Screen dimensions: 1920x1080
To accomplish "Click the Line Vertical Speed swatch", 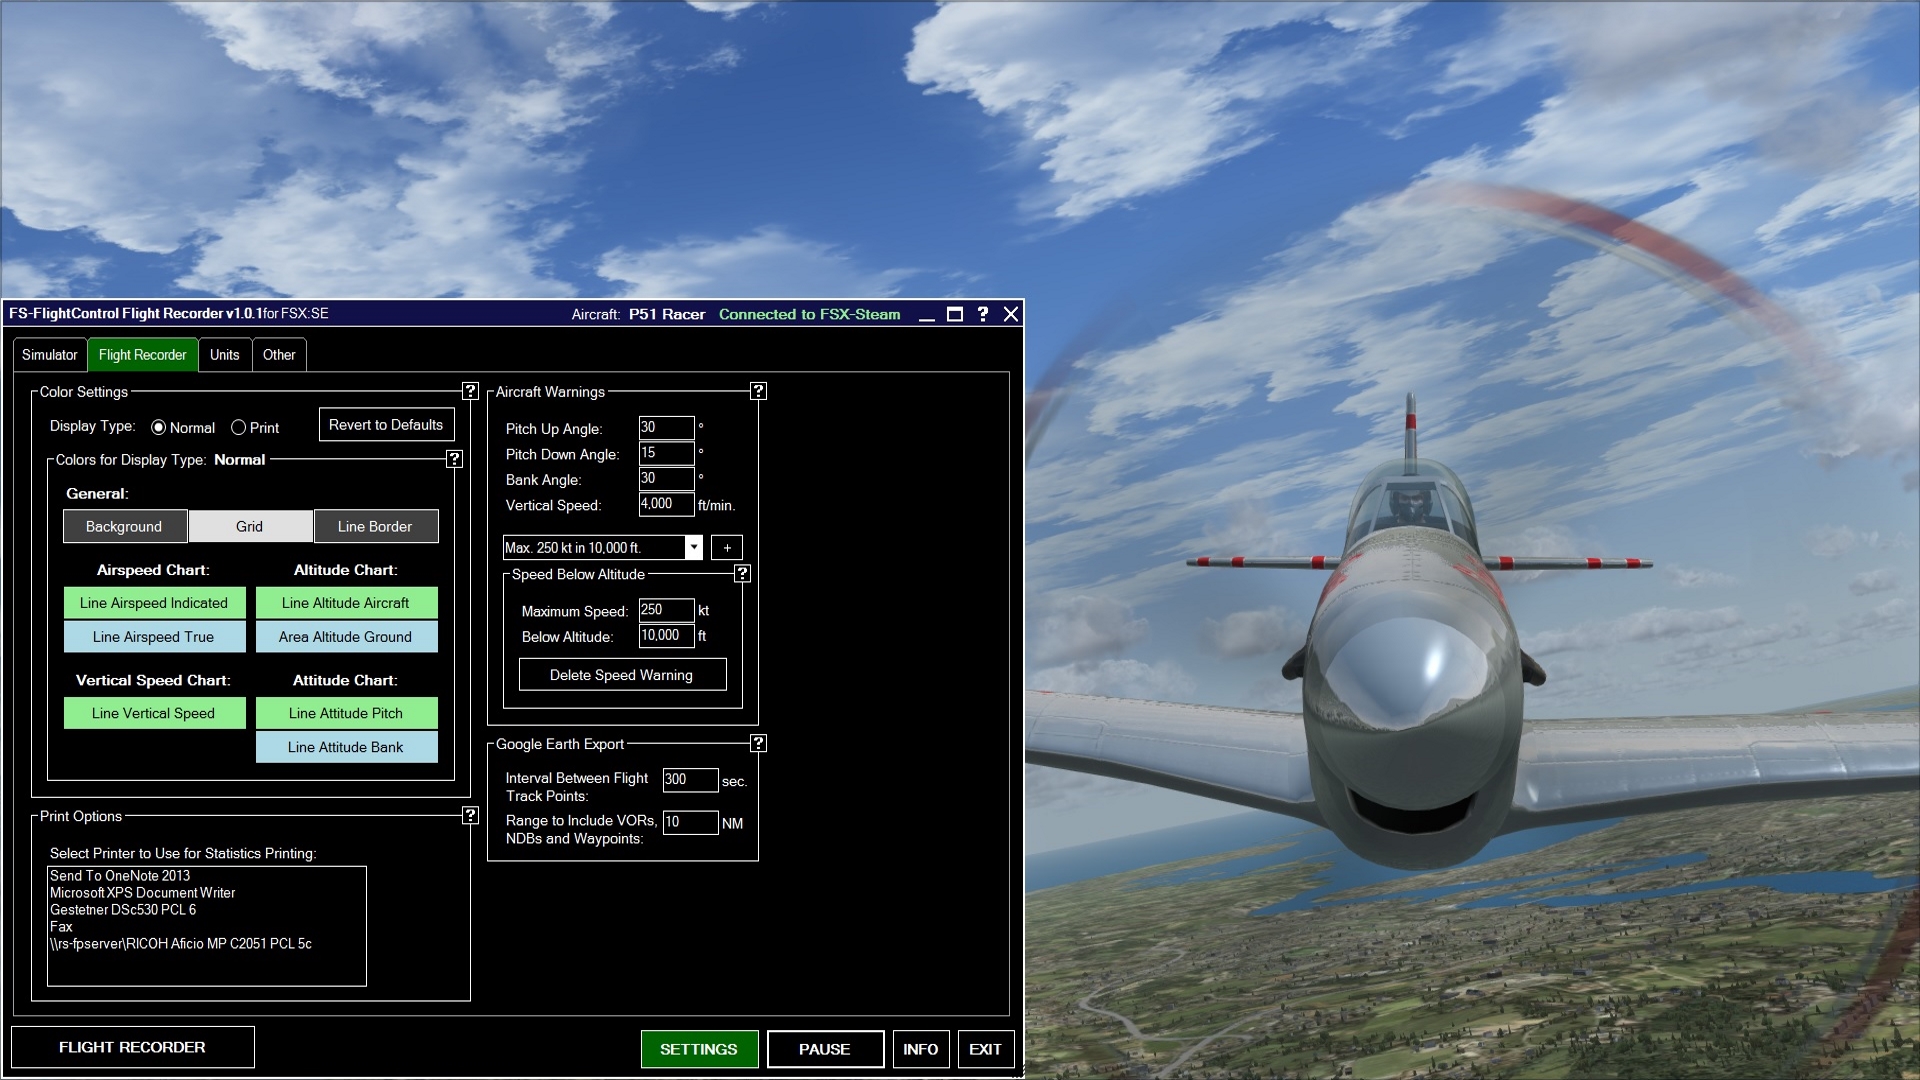I will [x=152, y=712].
